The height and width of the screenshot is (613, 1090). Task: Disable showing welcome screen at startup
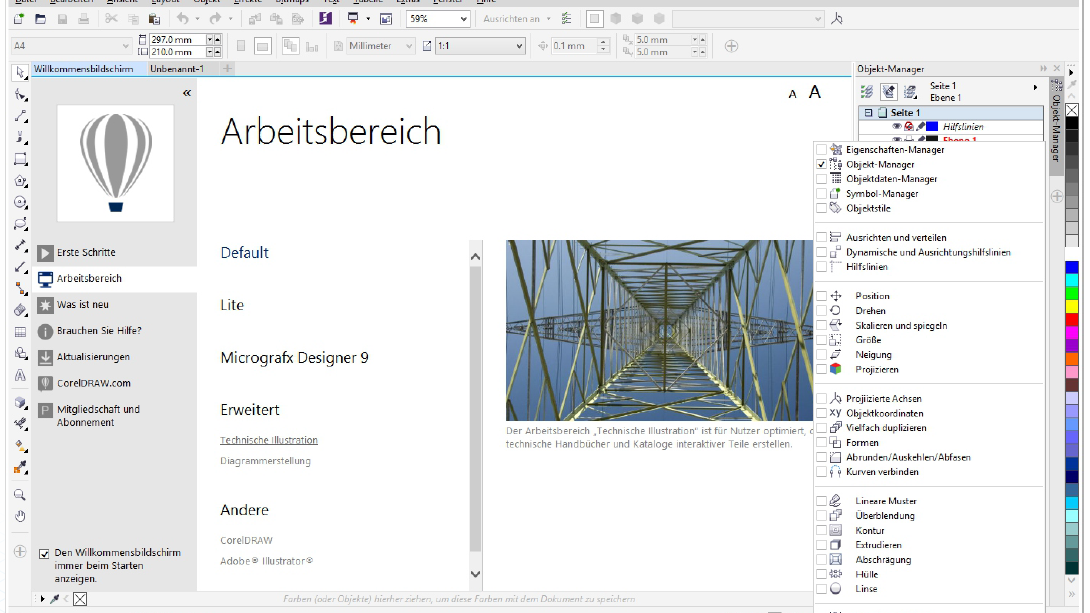click(44, 553)
